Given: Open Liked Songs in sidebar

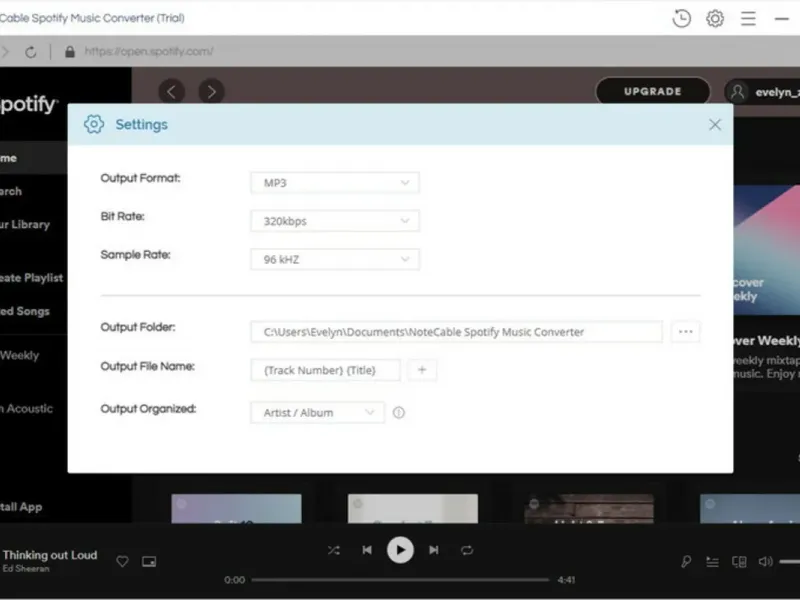Looking at the screenshot, I should (24, 311).
